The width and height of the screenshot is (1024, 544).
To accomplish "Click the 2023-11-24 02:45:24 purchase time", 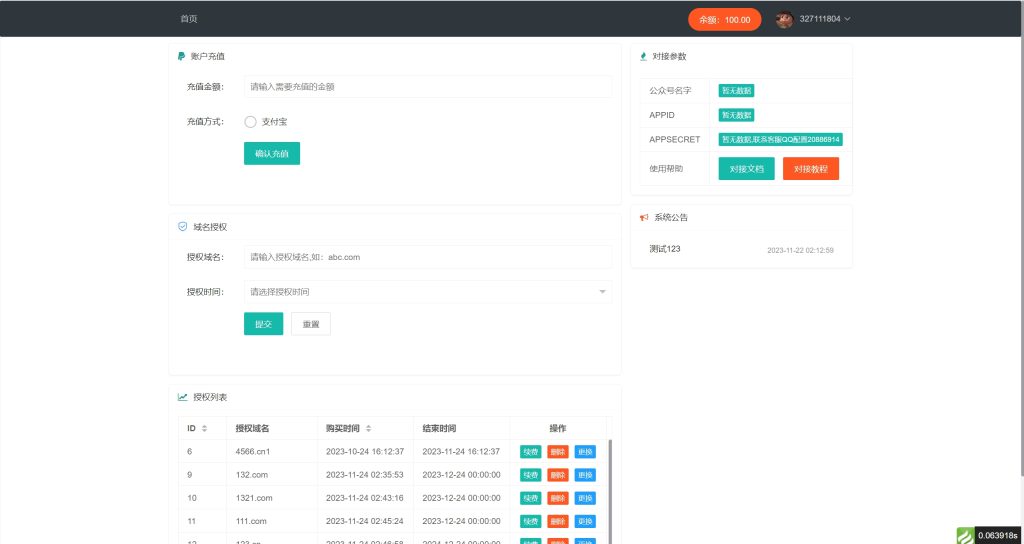I will (365, 521).
